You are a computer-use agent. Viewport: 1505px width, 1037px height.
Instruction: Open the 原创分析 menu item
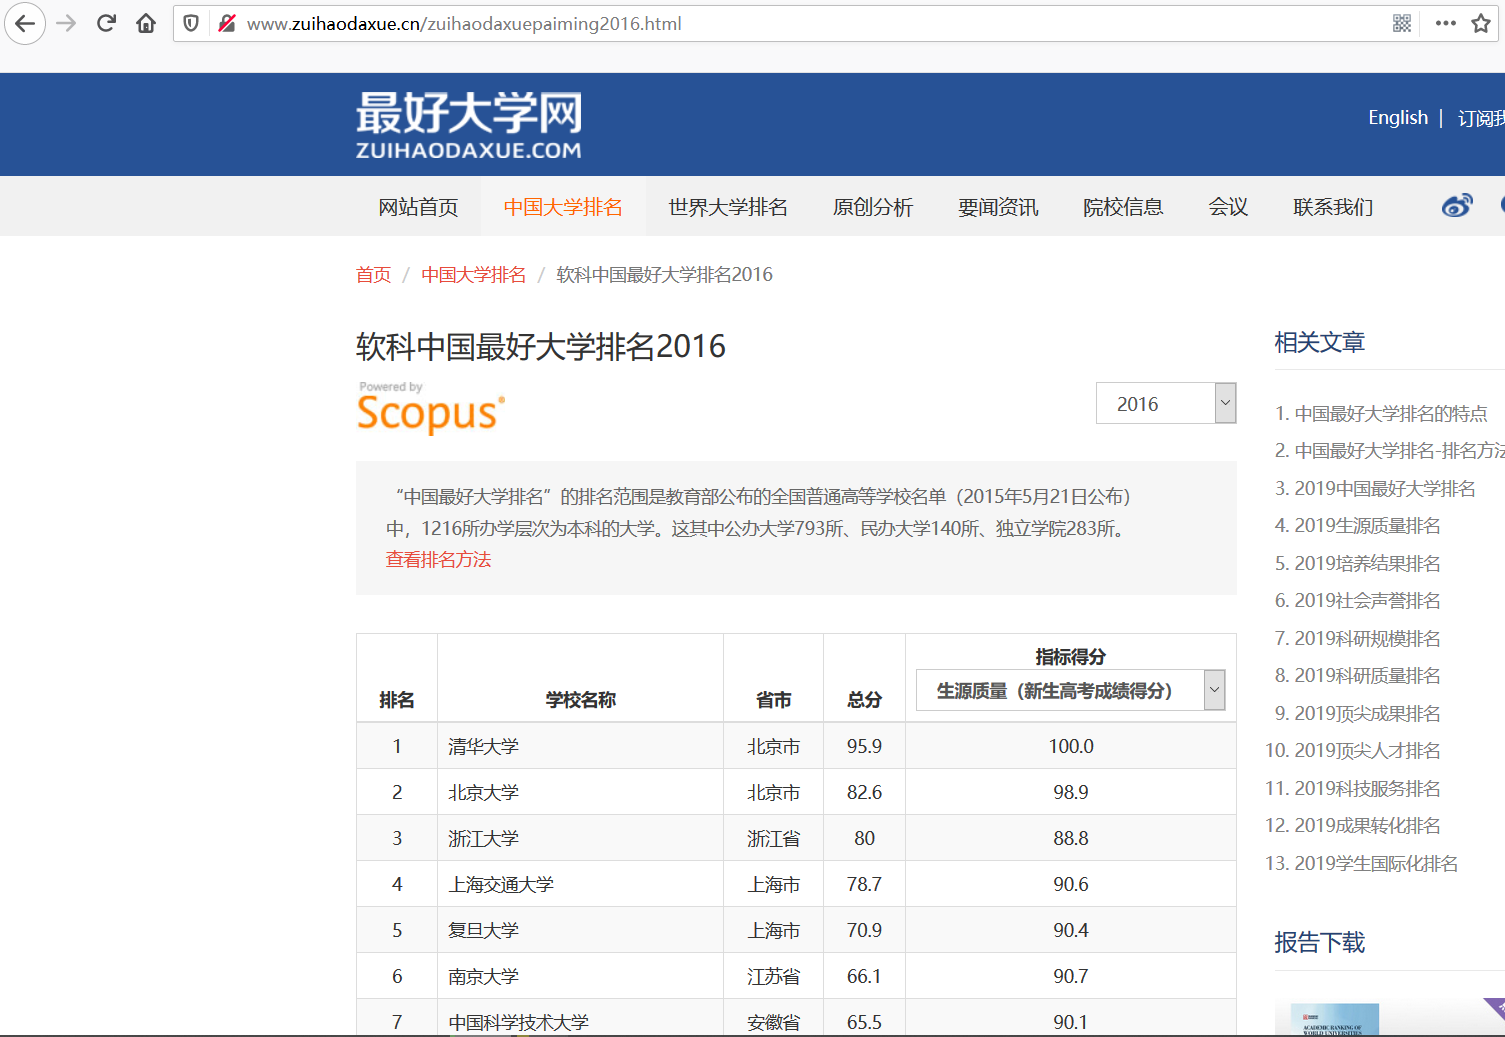[x=873, y=207]
